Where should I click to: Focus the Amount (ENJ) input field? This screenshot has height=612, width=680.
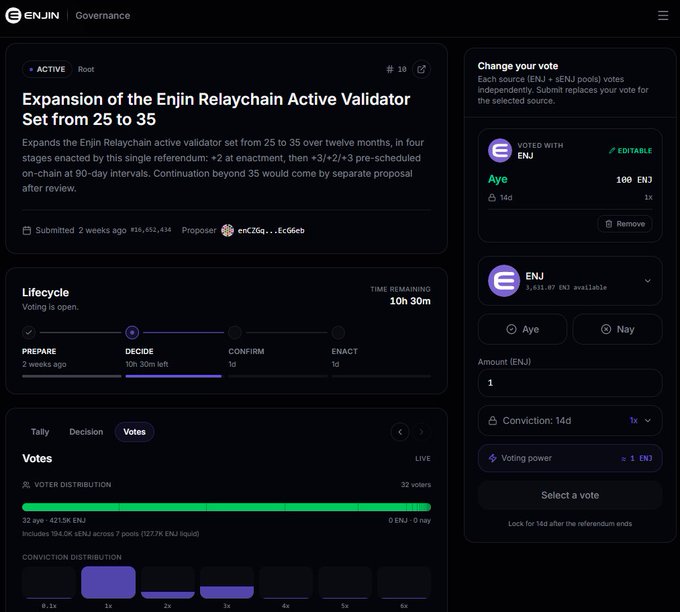pyautogui.click(x=570, y=383)
